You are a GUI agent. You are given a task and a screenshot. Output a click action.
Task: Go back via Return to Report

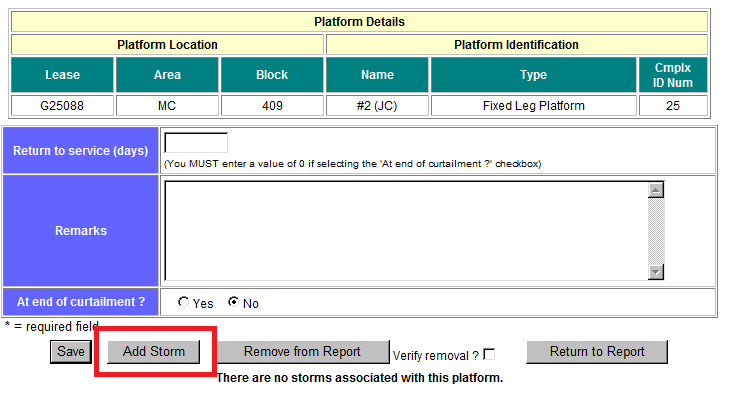pyautogui.click(x=597, y=351)
